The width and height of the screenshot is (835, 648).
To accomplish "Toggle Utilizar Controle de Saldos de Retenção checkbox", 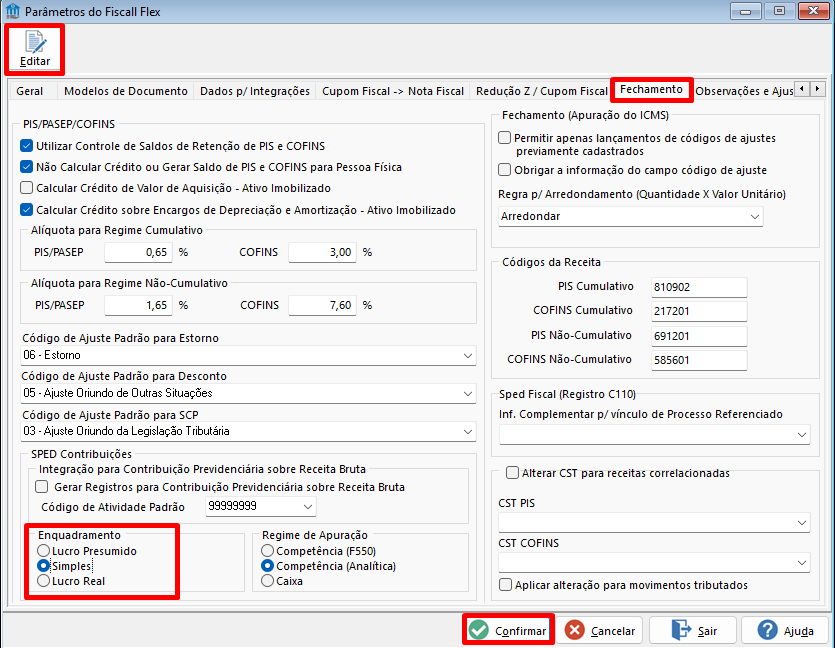I will pos(26,146).
